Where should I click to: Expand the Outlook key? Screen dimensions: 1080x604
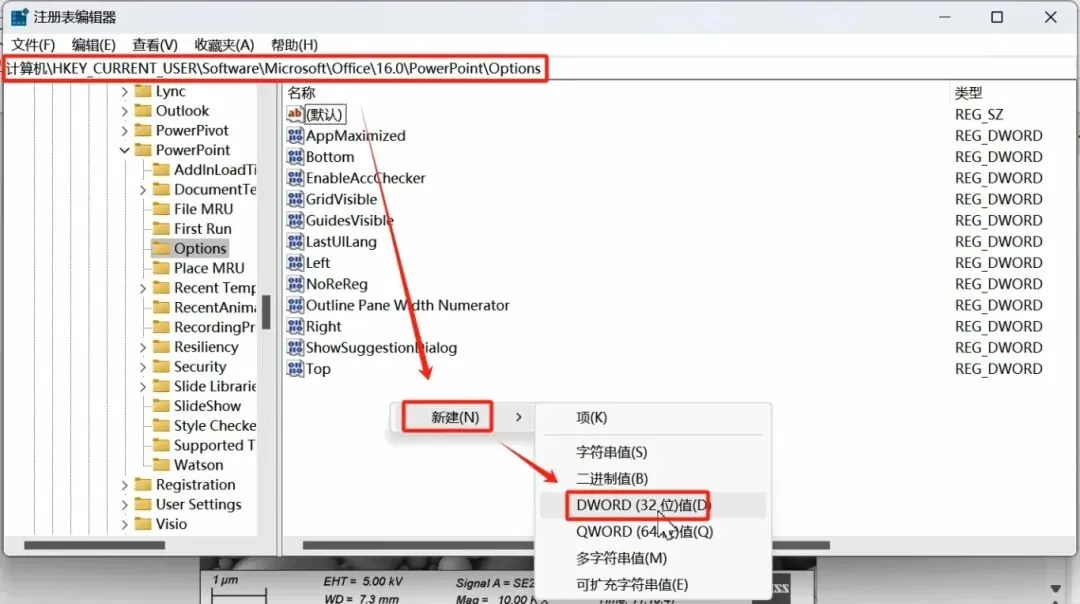click(x=125, y=111)
